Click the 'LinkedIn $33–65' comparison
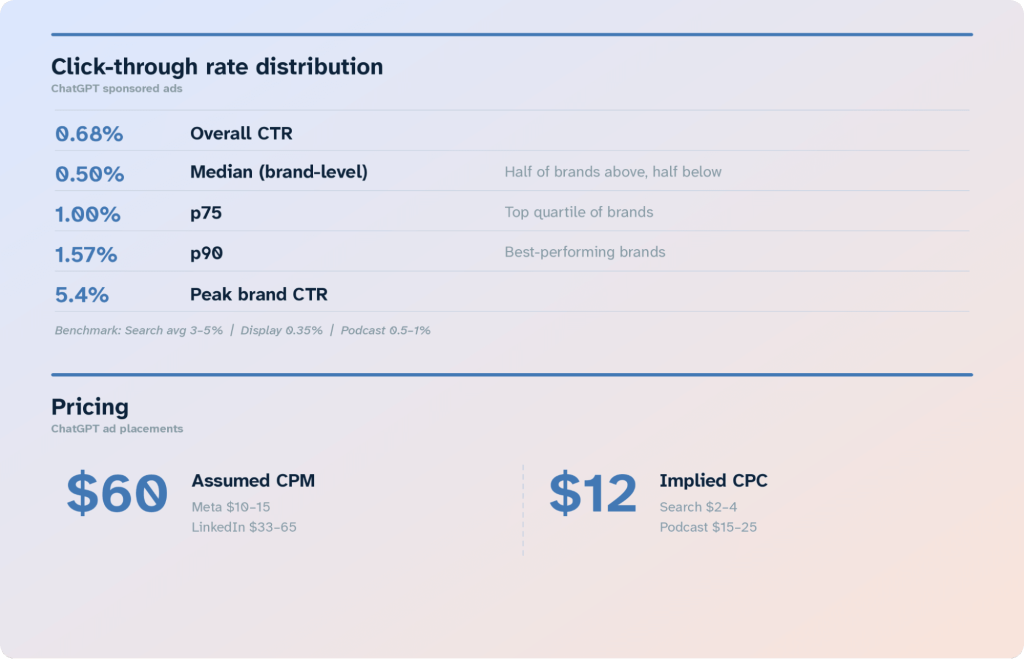Viewport: 1024px width, 659px height. 244,527
